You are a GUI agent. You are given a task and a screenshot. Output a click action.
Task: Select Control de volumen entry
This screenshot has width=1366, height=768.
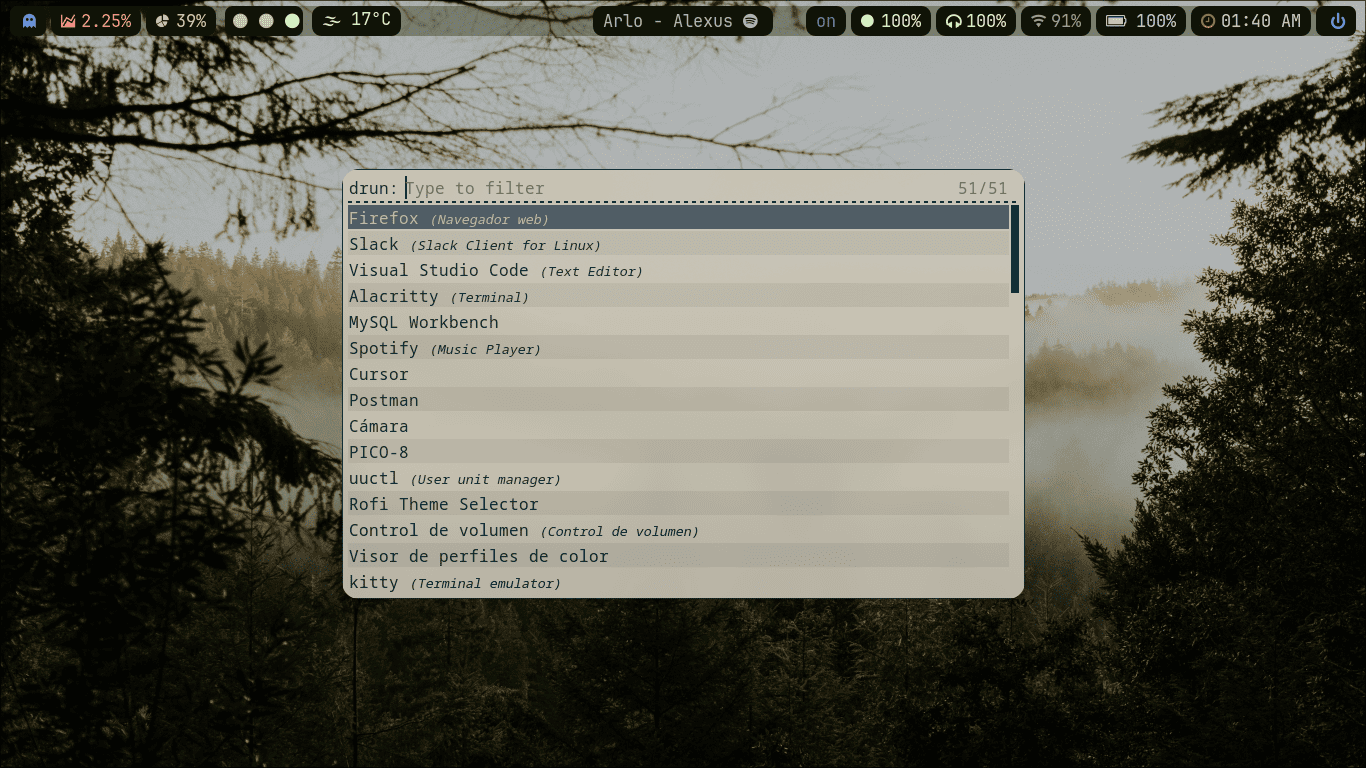click(678, 530)
